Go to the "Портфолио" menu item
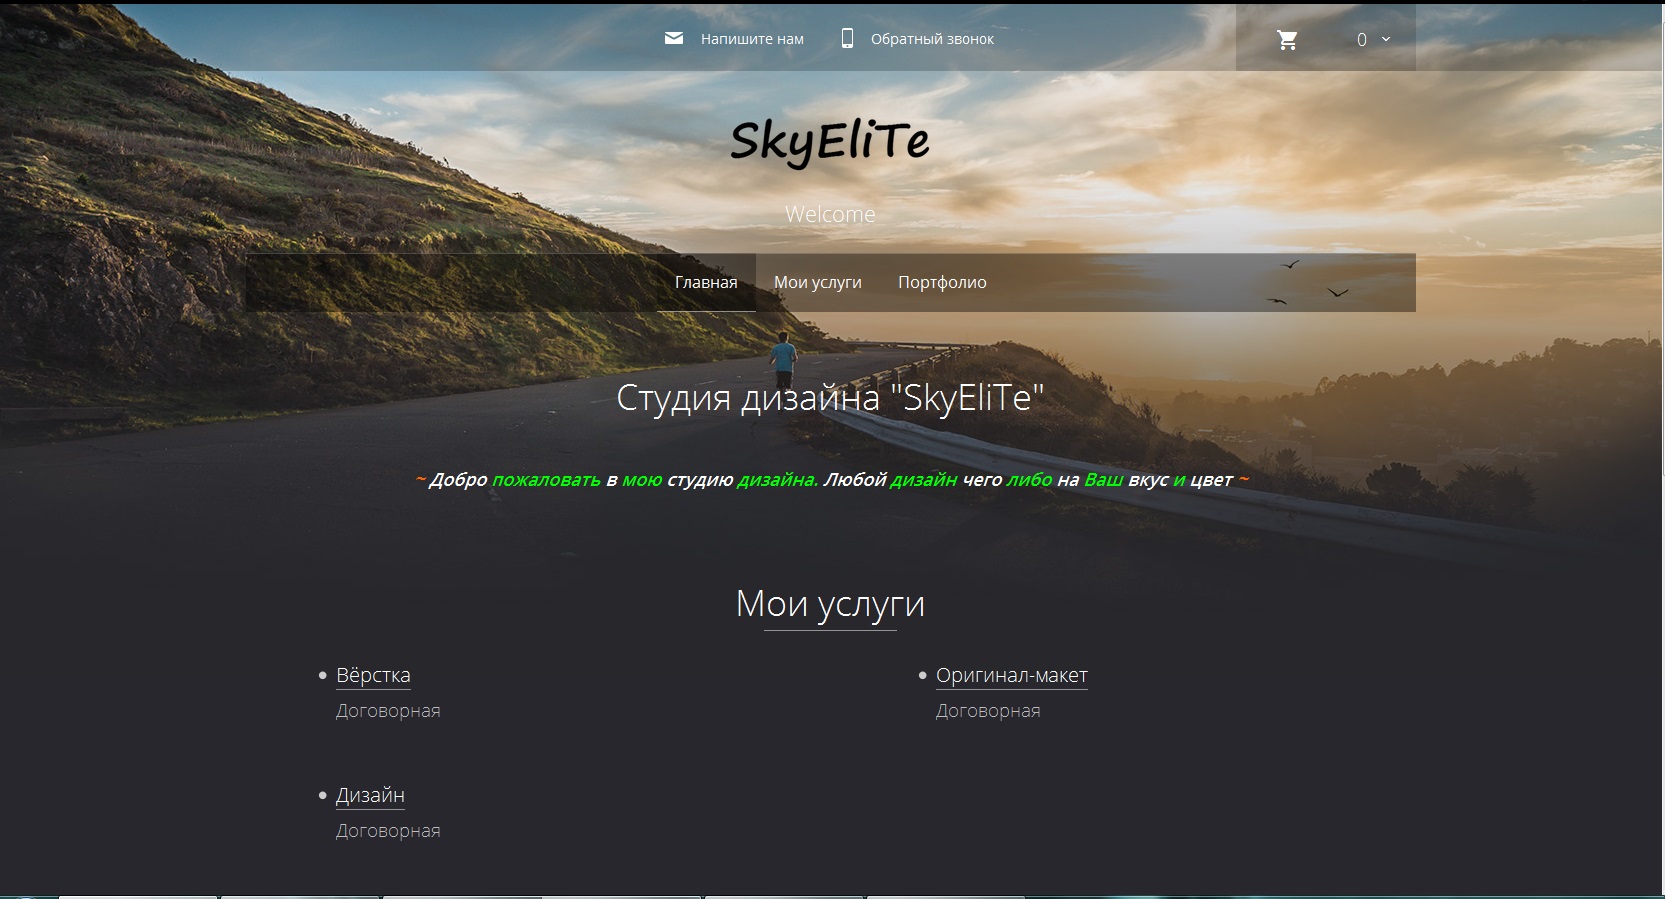This screenshot has height=899, width=1665. click(942, 282)
